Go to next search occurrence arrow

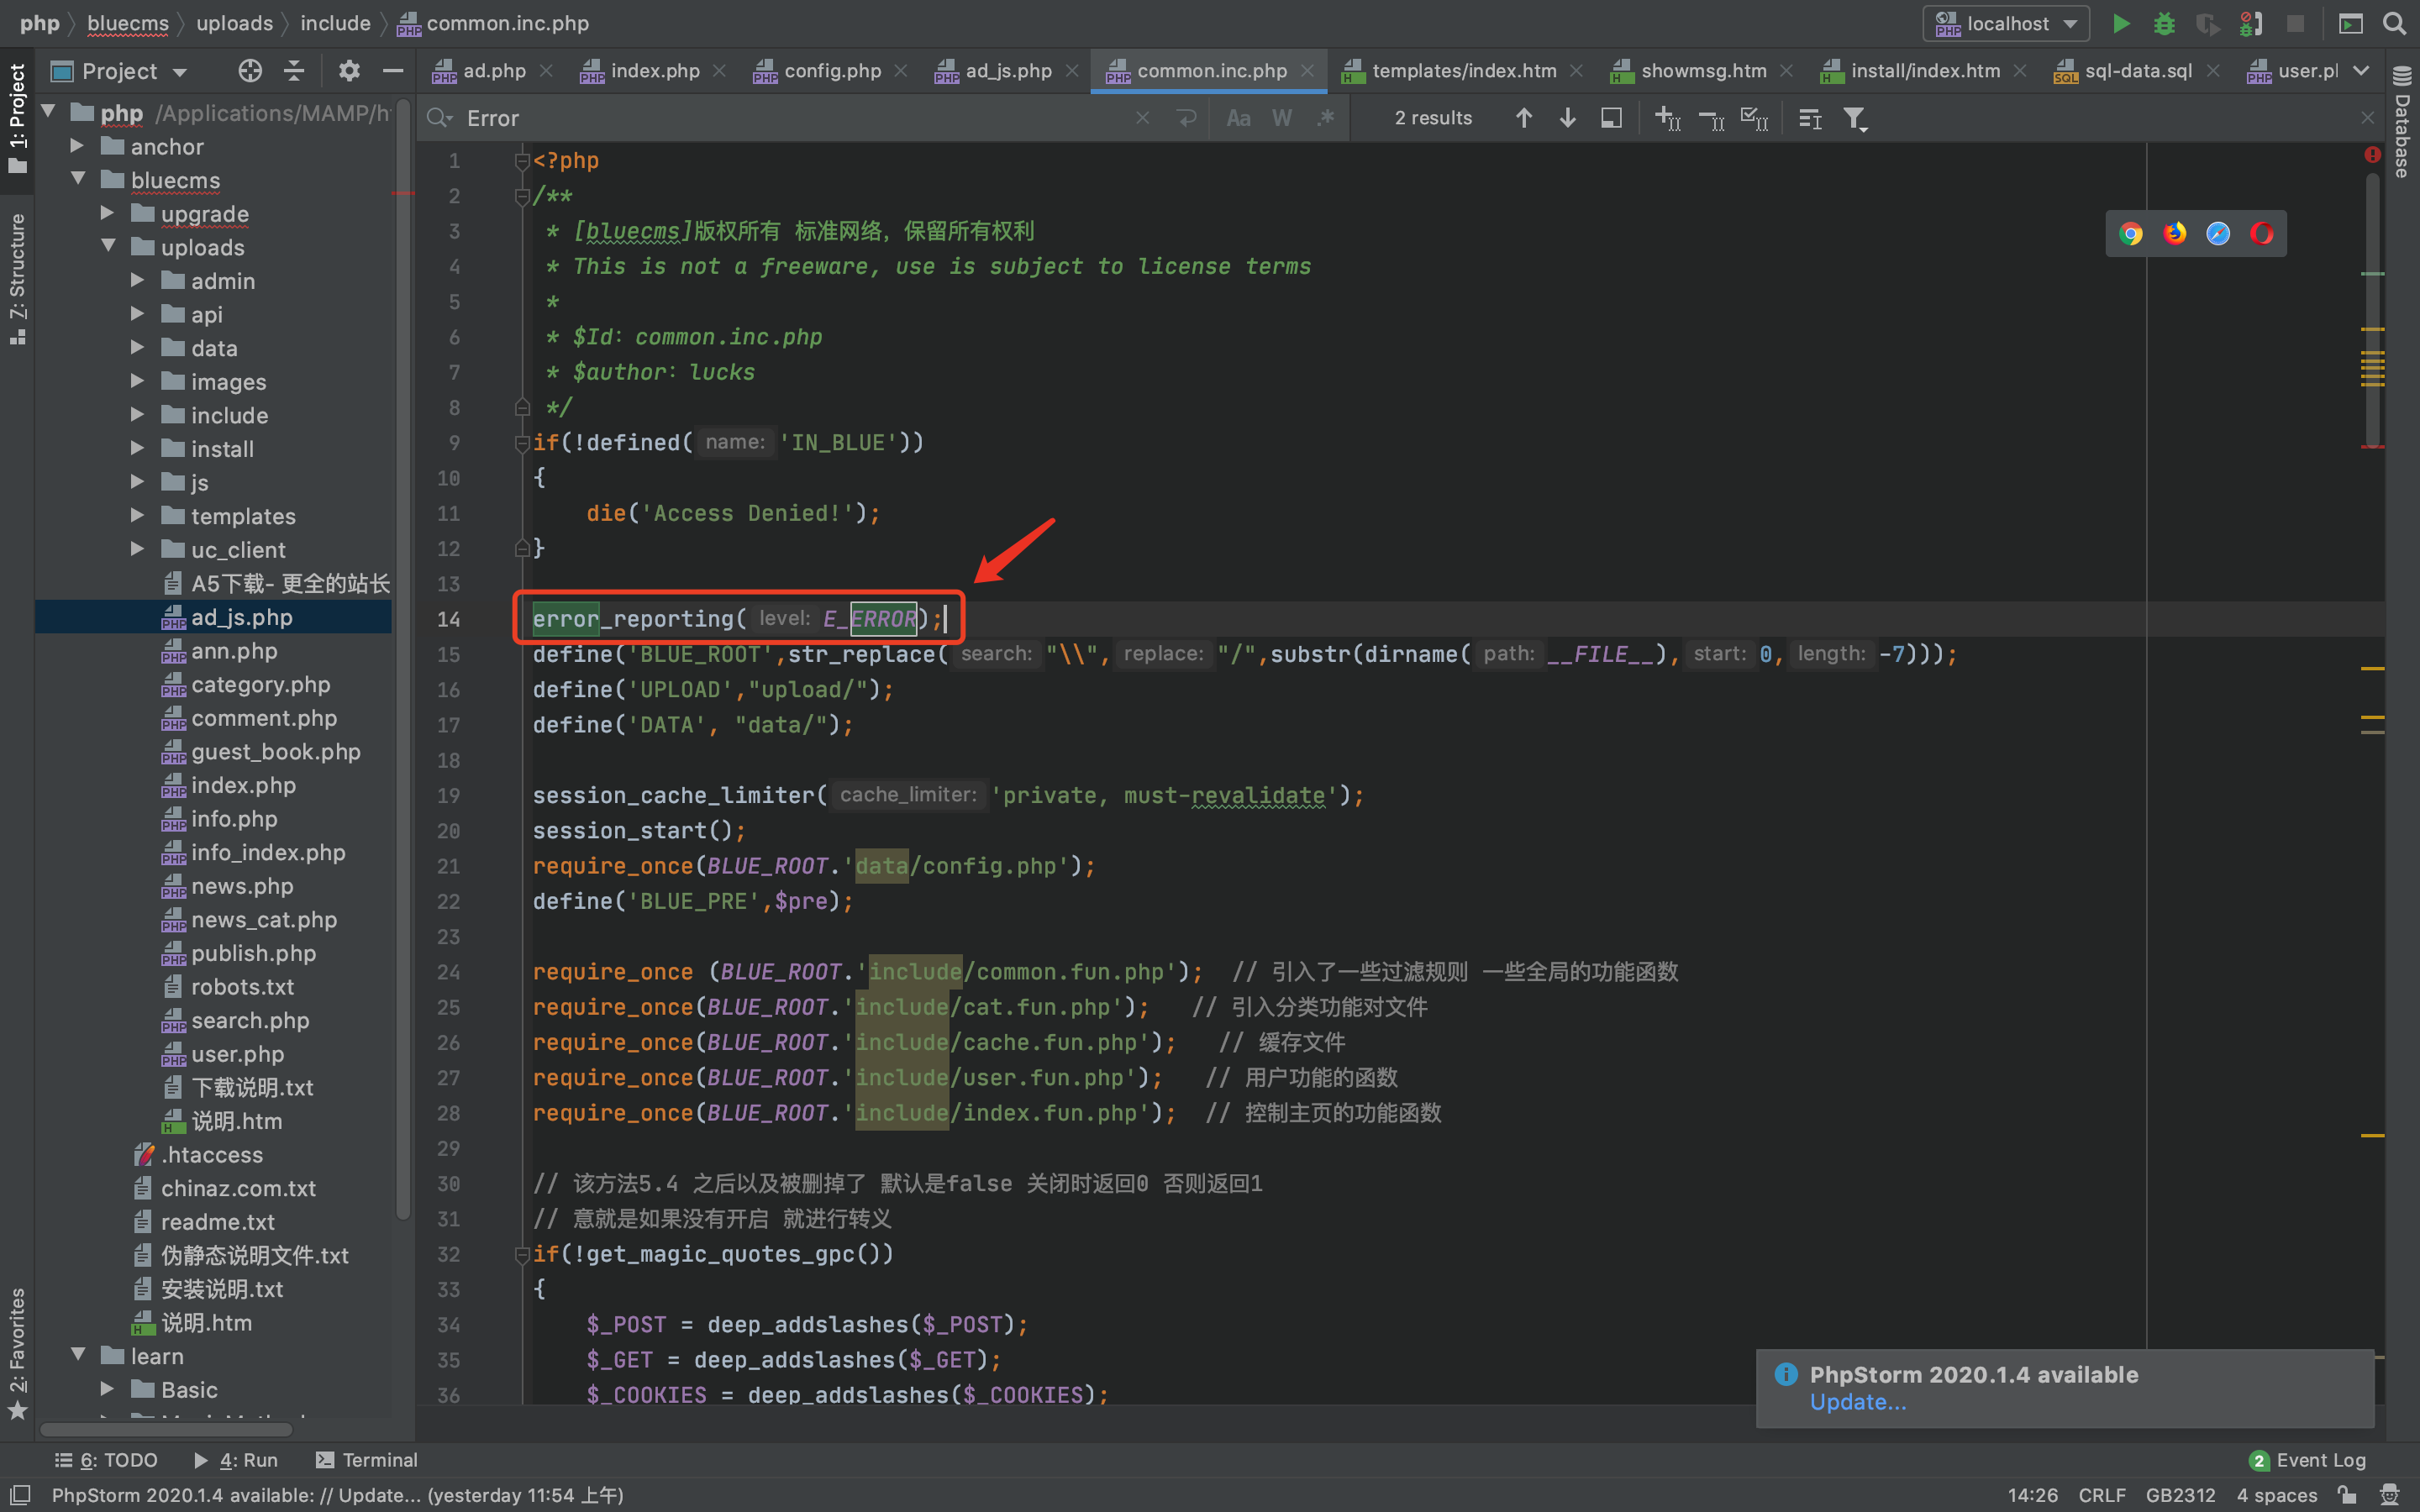coord(1567,118)
